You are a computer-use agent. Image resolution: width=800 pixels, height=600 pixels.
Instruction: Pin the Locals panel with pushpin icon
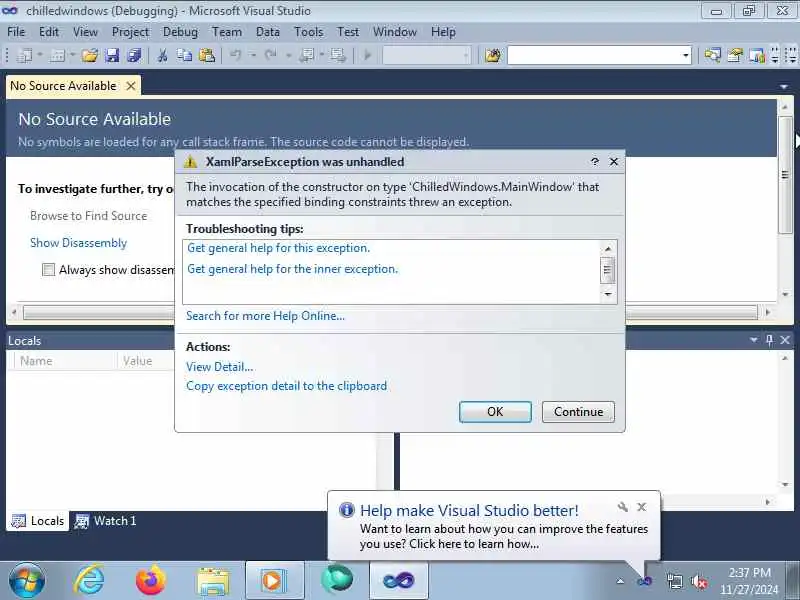[x=769, y=340]
